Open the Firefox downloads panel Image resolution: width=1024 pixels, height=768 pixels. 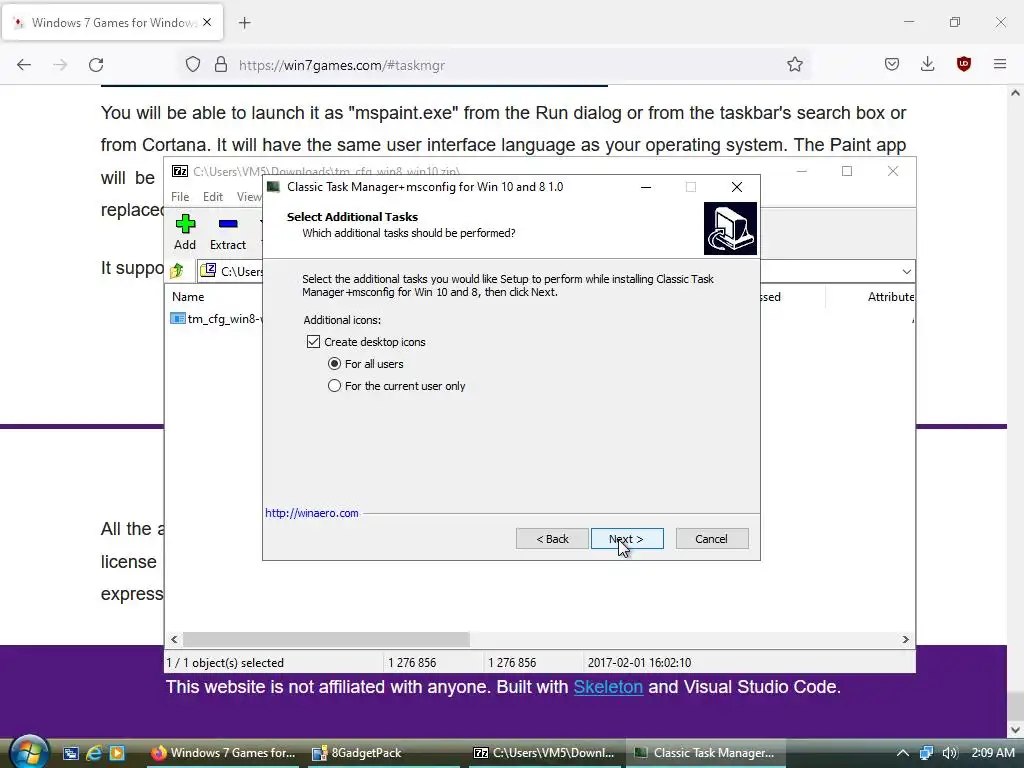(x=927, y=64)
